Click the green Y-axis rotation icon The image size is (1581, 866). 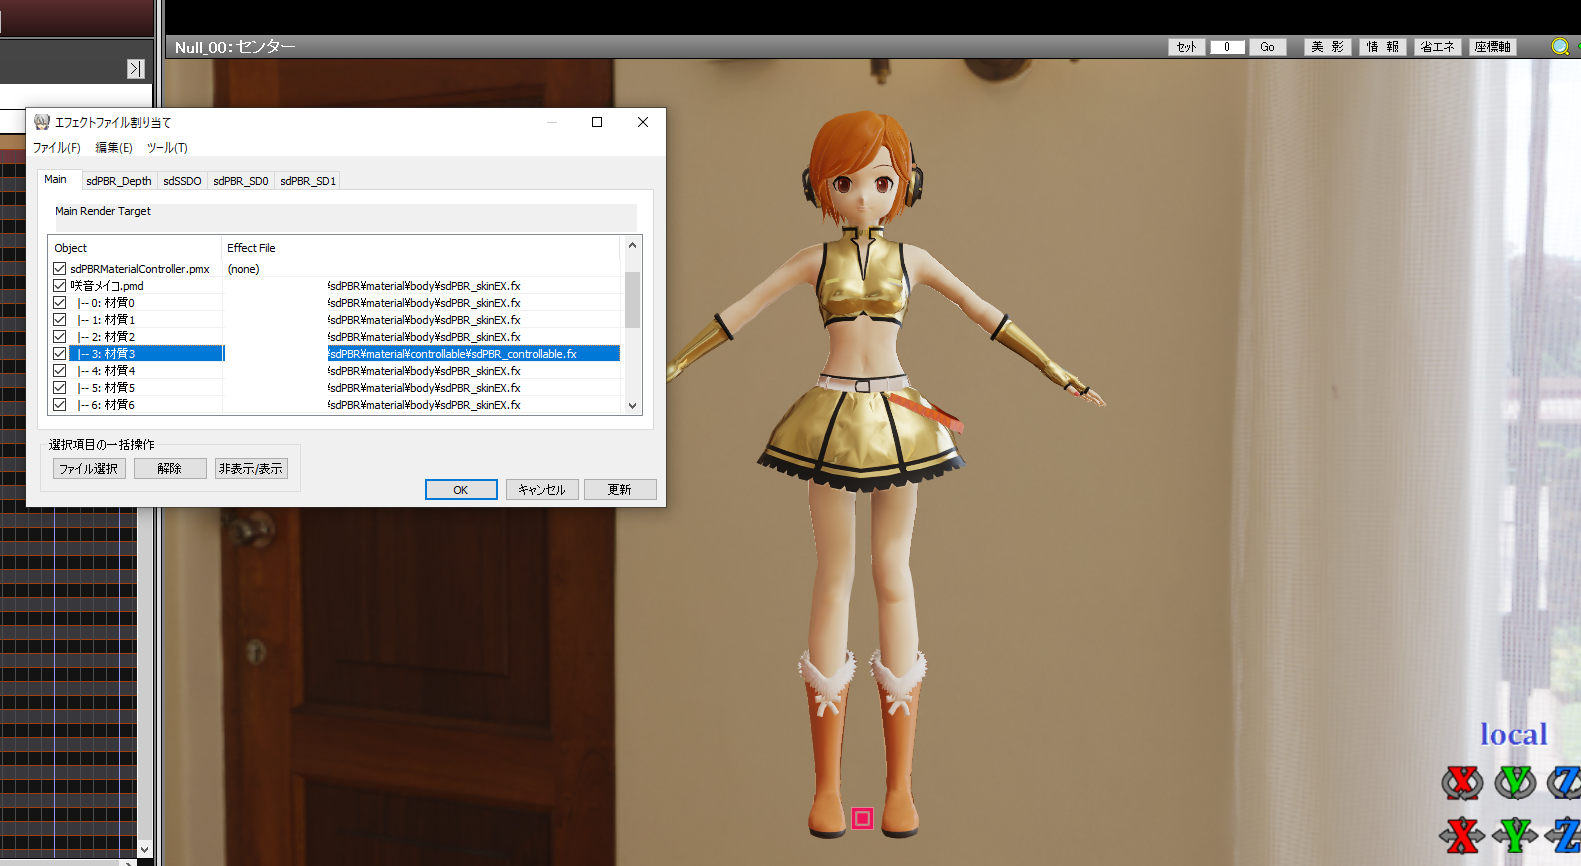1515,782
